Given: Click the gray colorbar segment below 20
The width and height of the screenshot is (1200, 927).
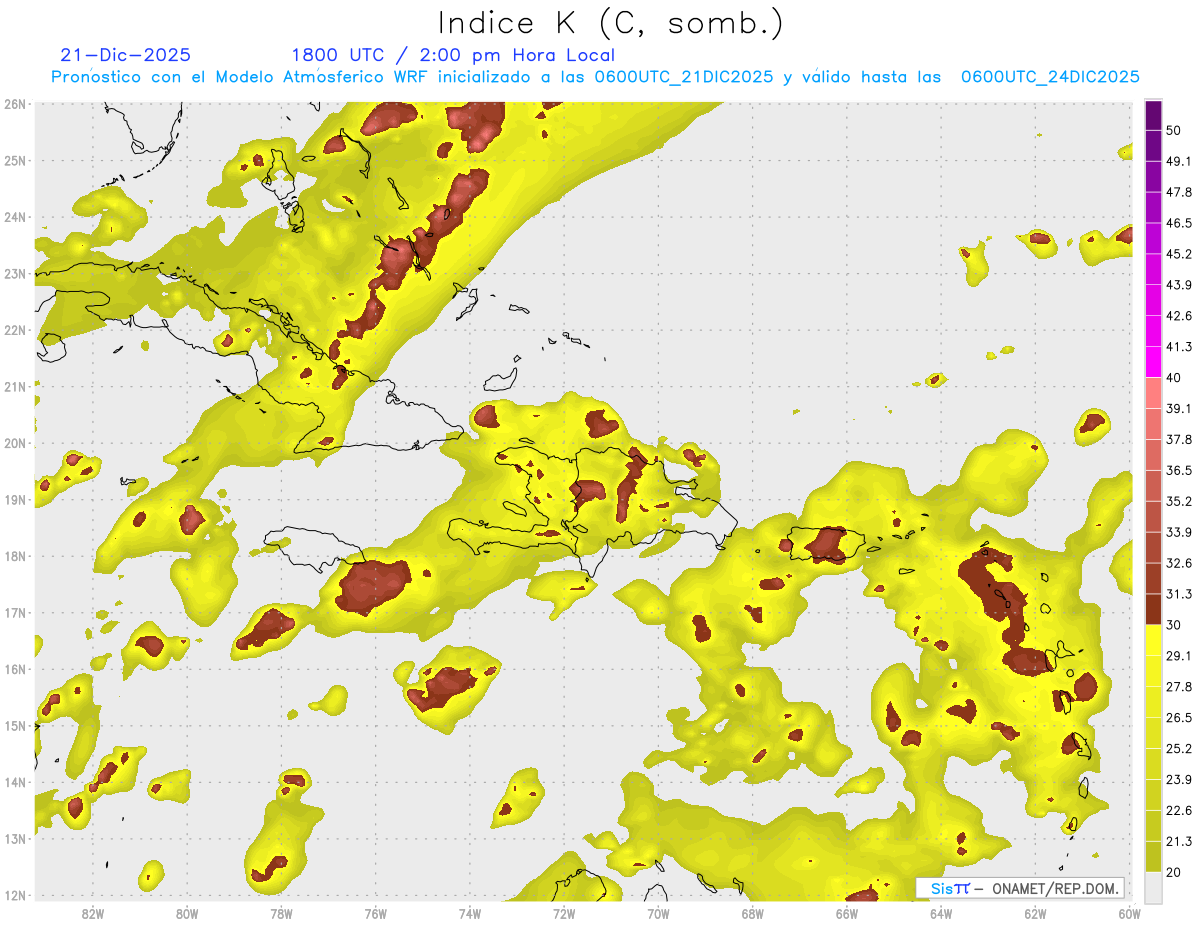Looking at the screenshot, I should [1153, 886].
